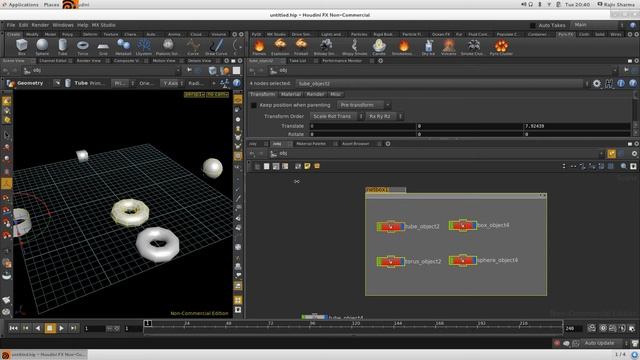Open the Render menu
Image resolution: width=640 pixels, height=360 pixels.
click(40, 25)
